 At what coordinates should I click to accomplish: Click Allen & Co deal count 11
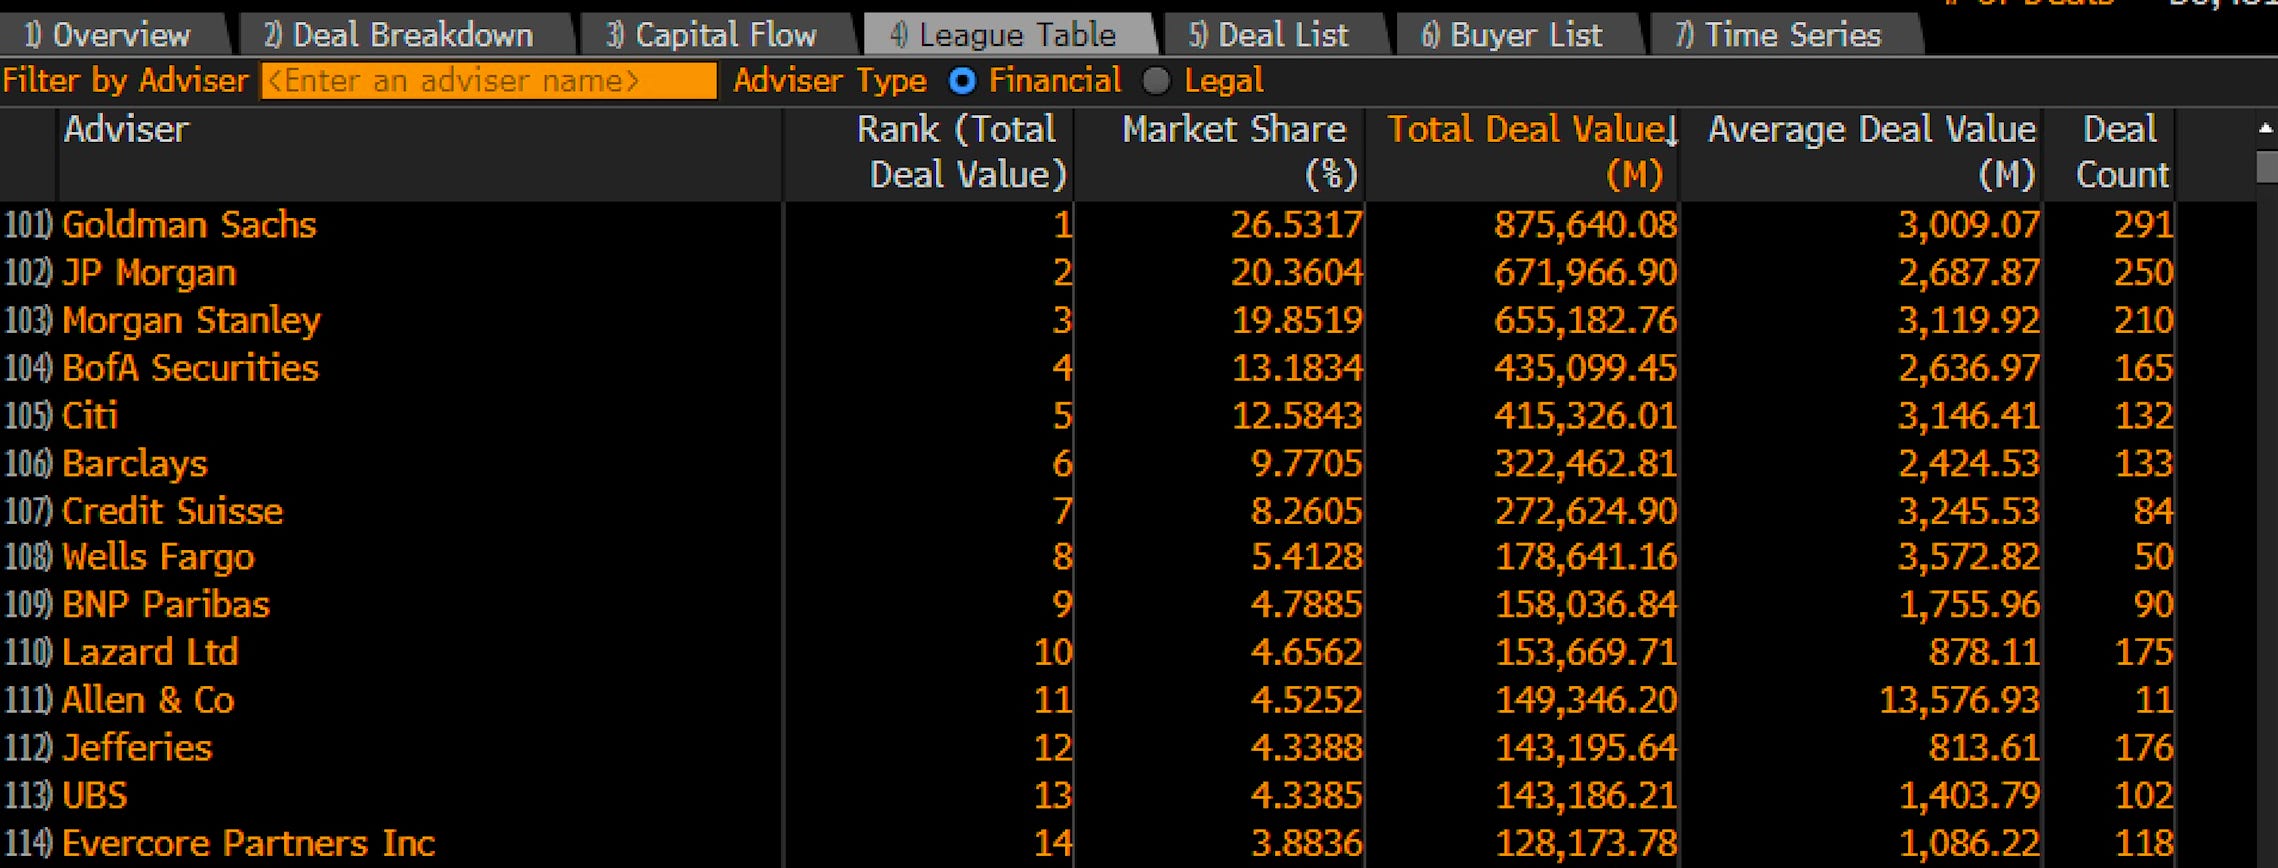point(2154,700)
